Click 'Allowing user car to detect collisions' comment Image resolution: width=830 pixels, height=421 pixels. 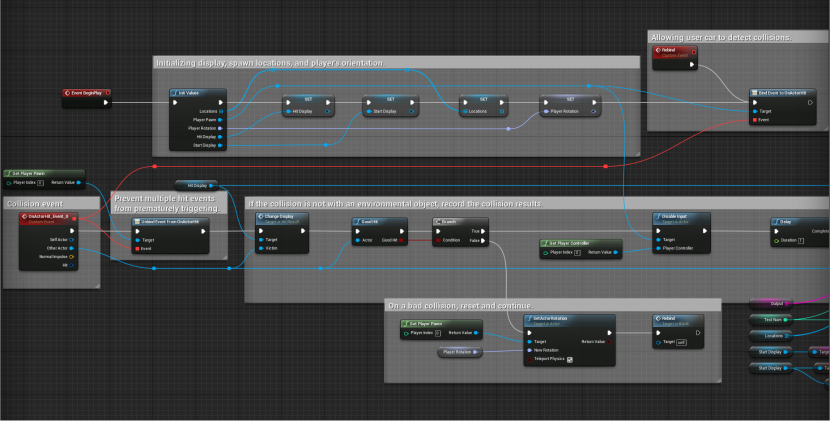pos(721,38)
